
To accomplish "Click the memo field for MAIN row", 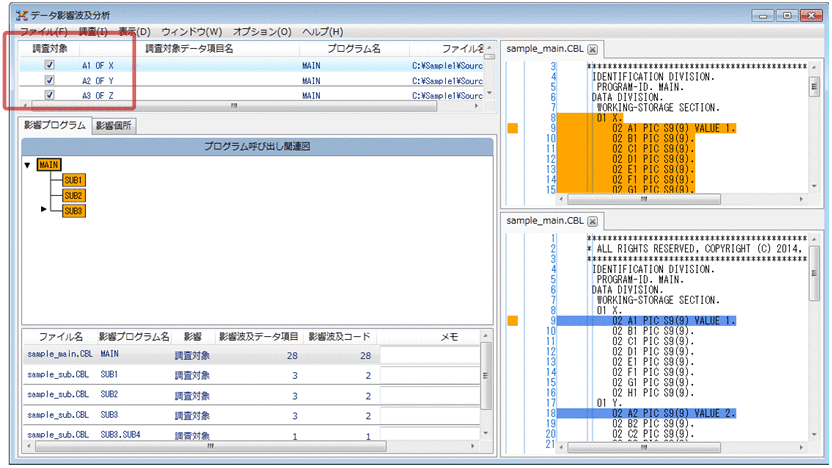I will (430, 355).
